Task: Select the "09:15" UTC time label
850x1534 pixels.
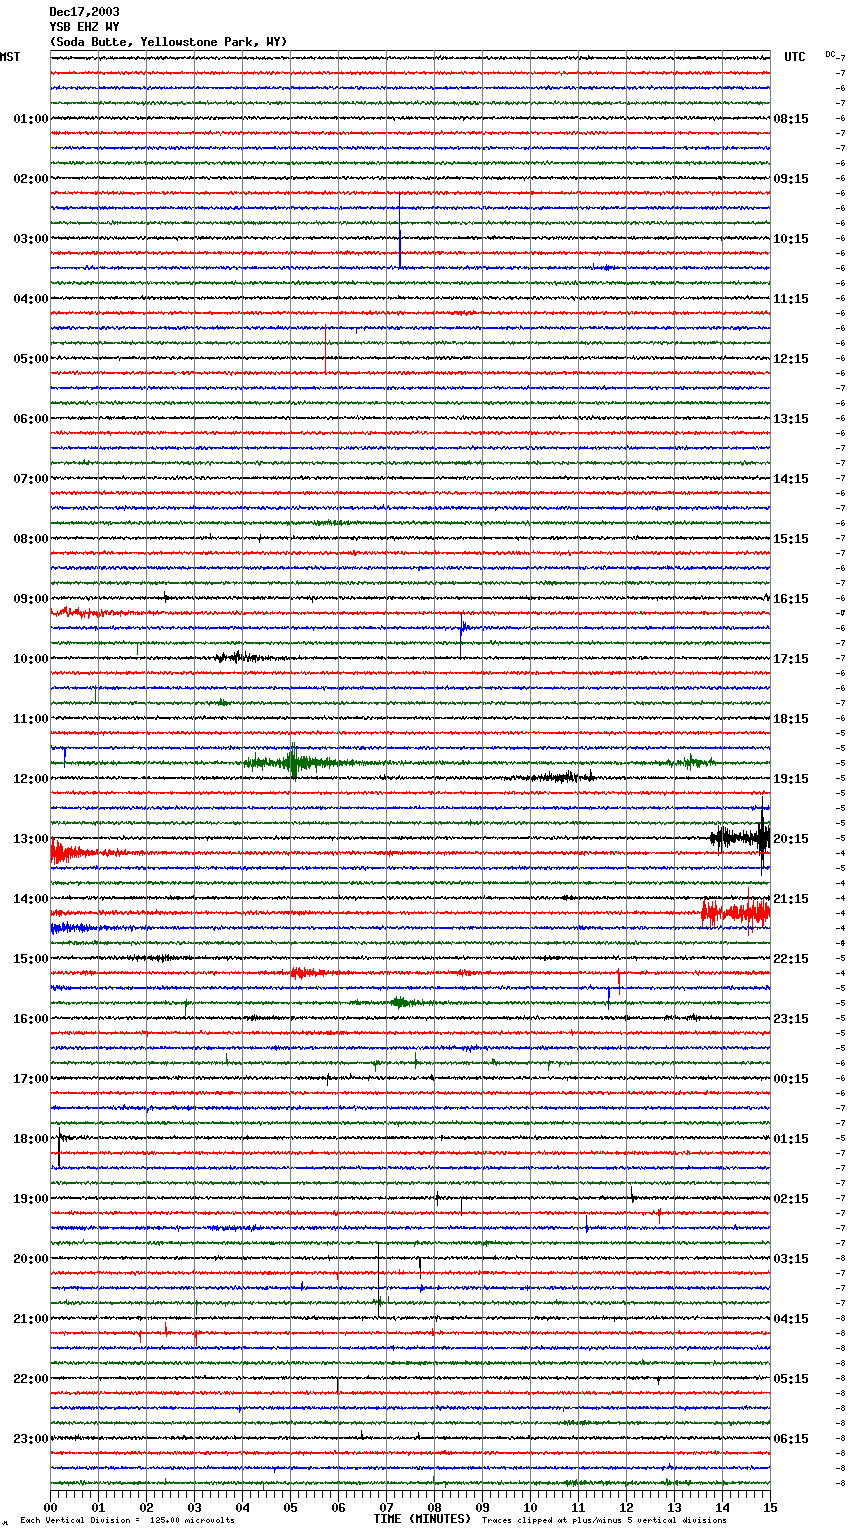Action: [x=791, y=179]
